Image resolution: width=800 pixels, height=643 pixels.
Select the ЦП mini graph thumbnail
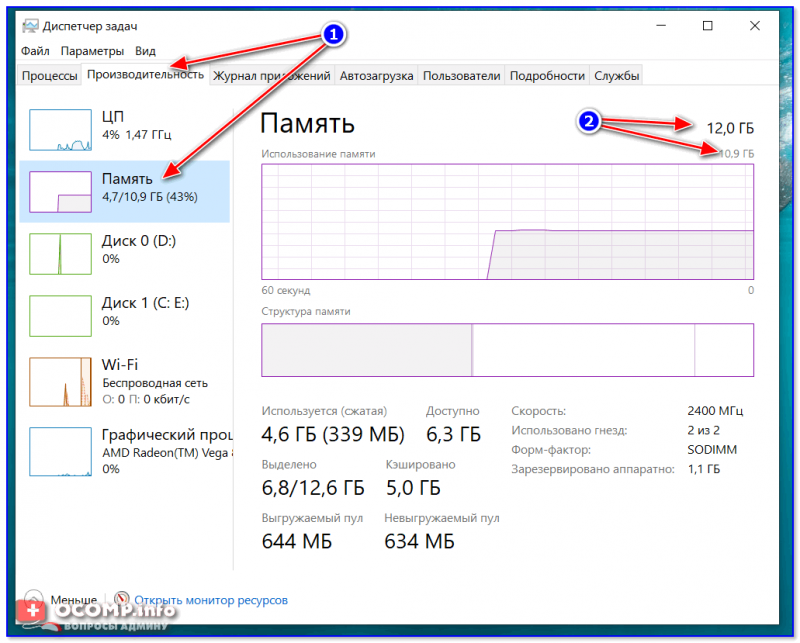pos(60,130)
